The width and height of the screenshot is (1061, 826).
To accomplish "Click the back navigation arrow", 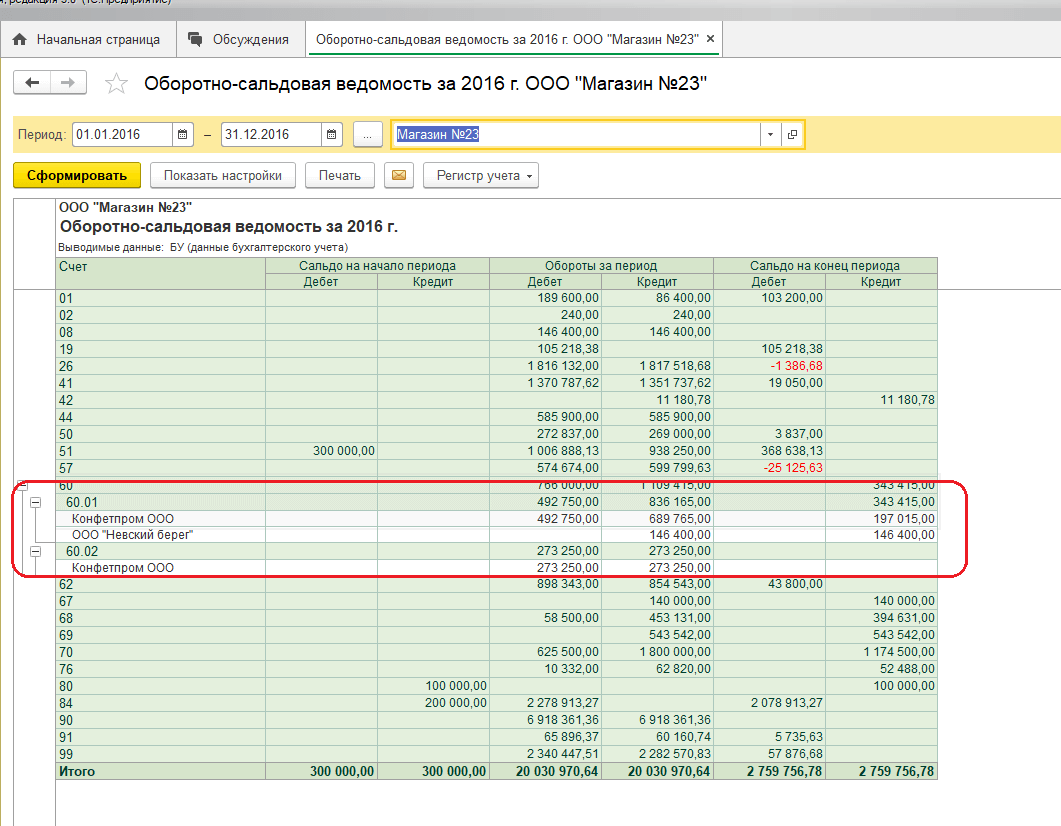I will point(32,83).
